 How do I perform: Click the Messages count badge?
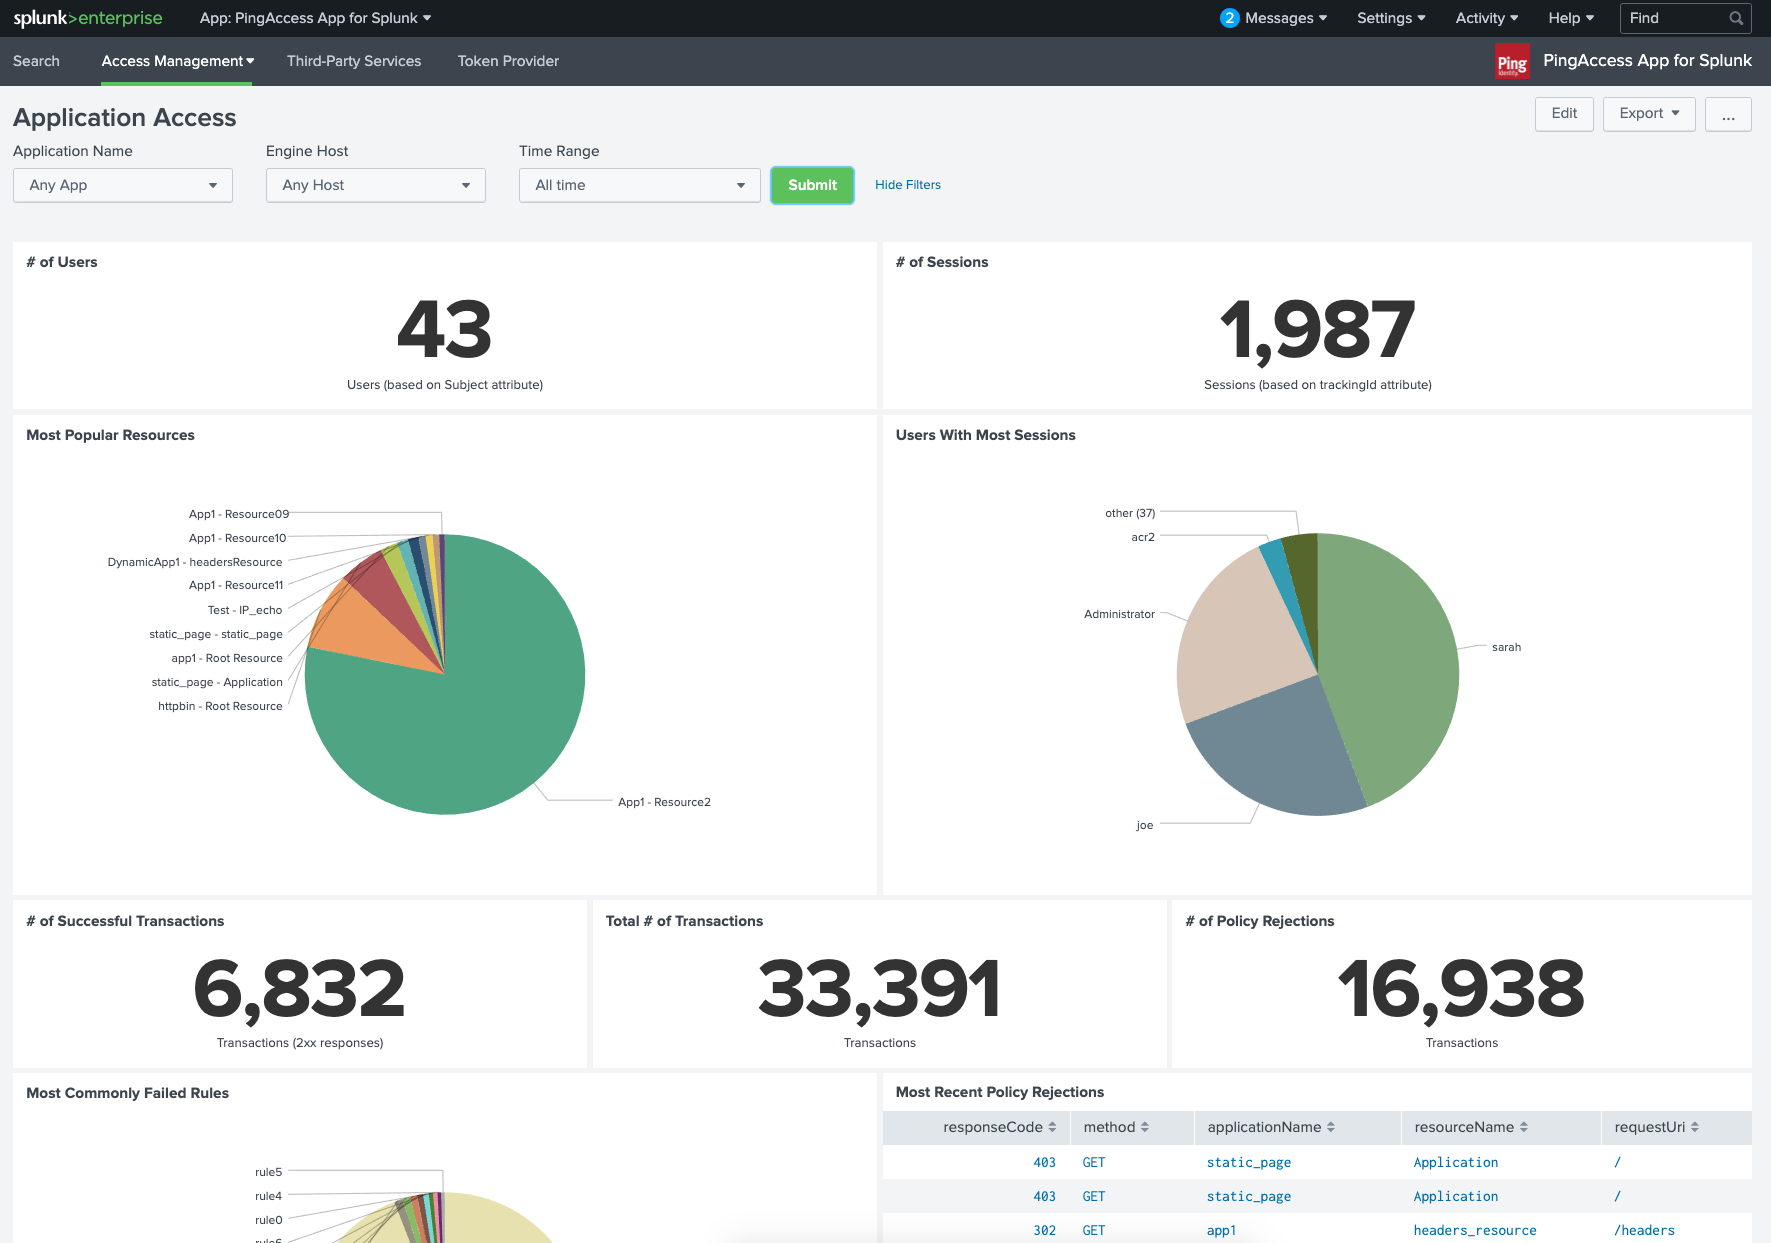tap(1230, 18)
